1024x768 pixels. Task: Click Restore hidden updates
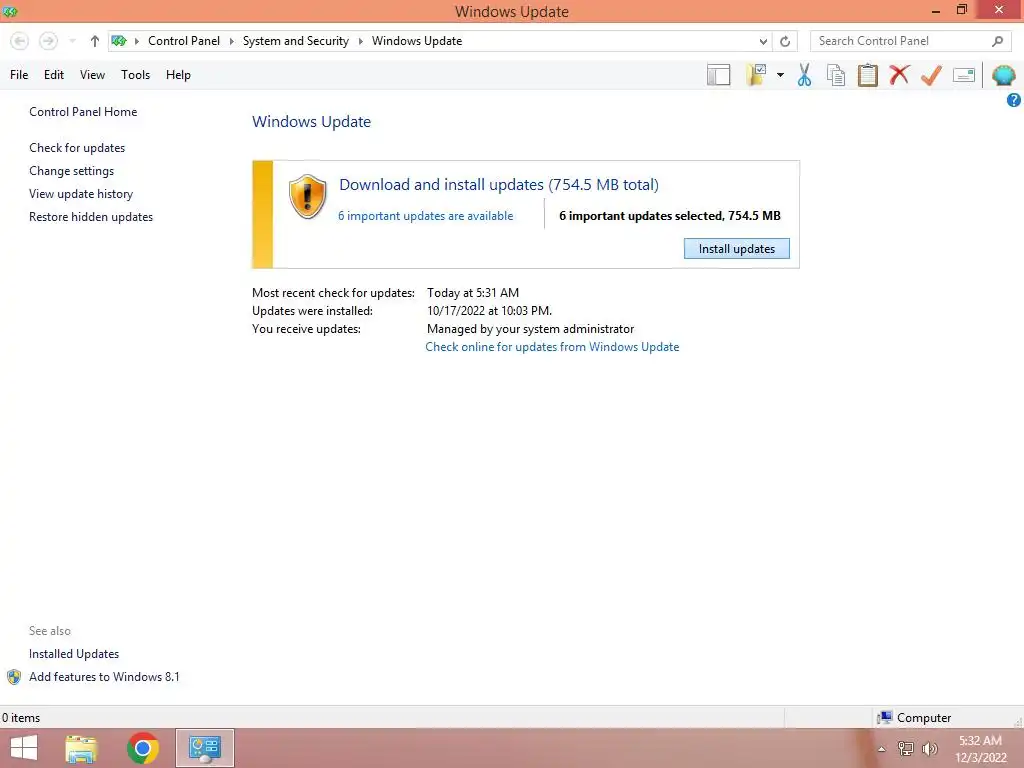[x=91, y=217]
